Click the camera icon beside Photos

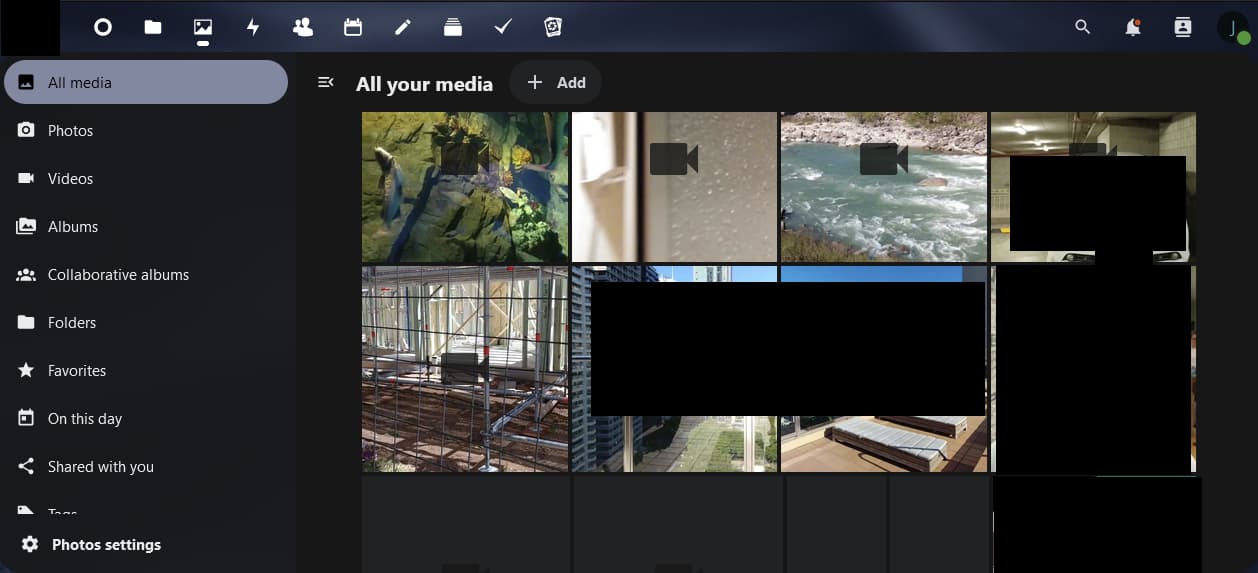[x=26, y=130]
